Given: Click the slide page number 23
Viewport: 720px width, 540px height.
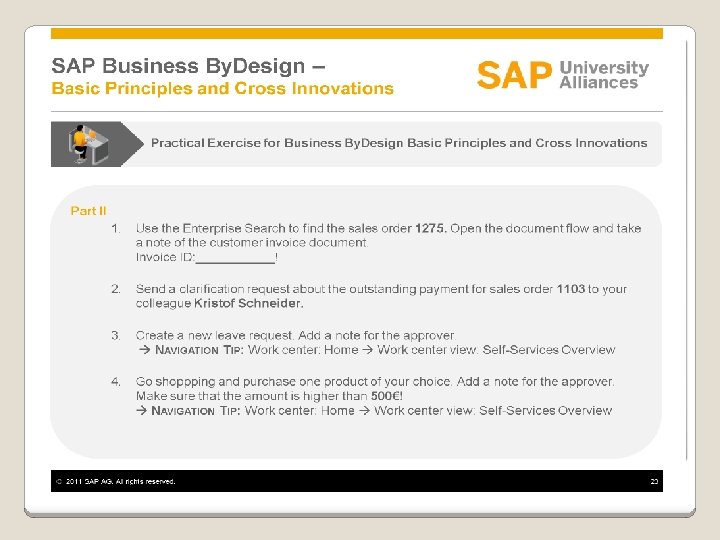Looking at the screenshot, I should (654, 481).
